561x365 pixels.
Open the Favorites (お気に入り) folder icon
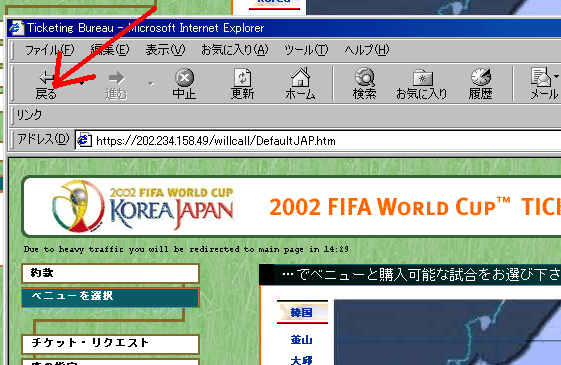[x=422, y=84]
